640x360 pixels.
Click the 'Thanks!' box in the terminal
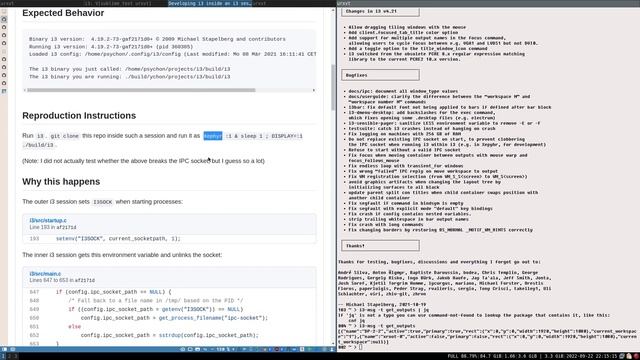(380, 246)
